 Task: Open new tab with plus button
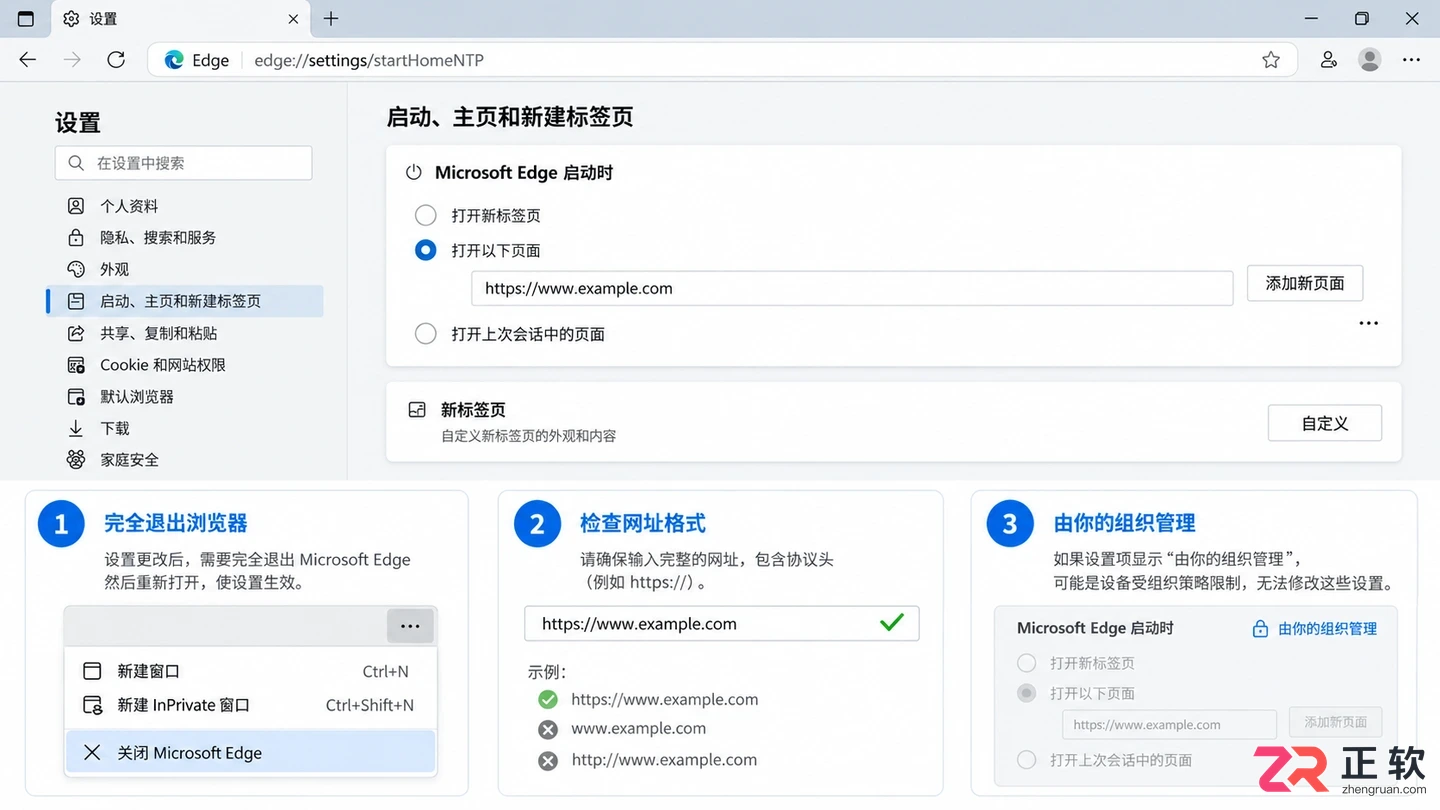pyautogui.click(x=331, y=19)
